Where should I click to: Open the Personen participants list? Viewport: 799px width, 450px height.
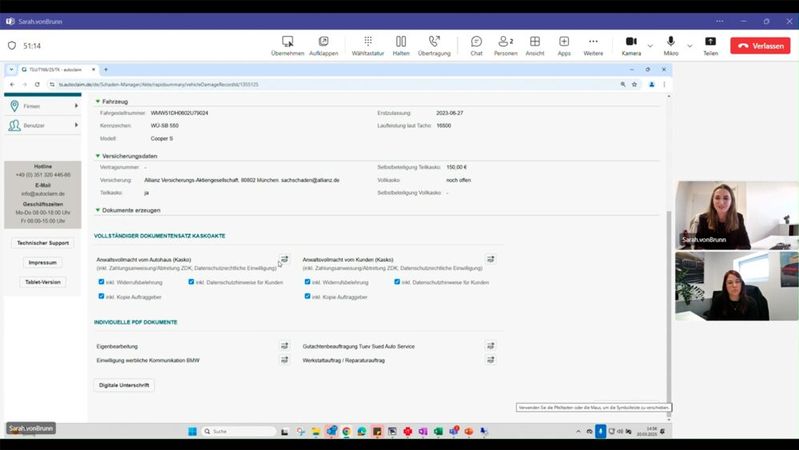[x=505, y=44]
